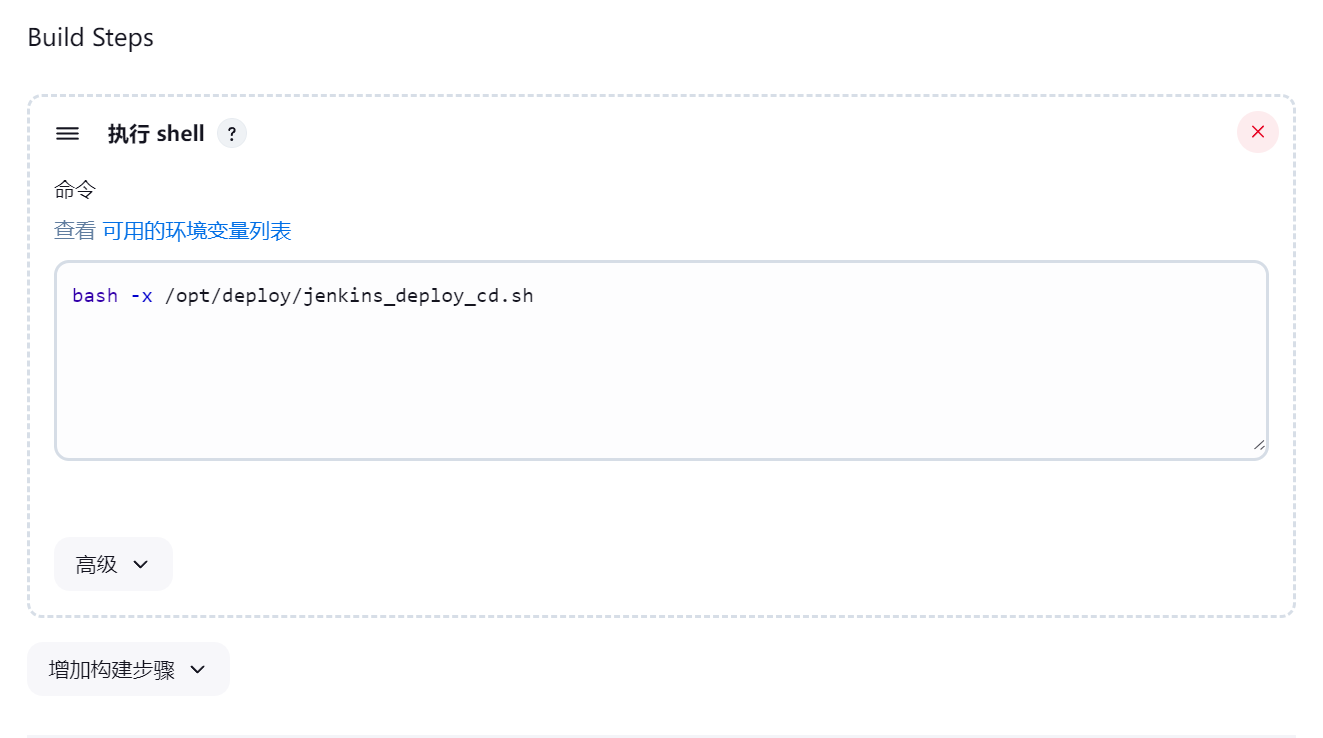This screenshot has height=738, width=1323.
Task: Click the 查看 text before the link
Action: 75,231
